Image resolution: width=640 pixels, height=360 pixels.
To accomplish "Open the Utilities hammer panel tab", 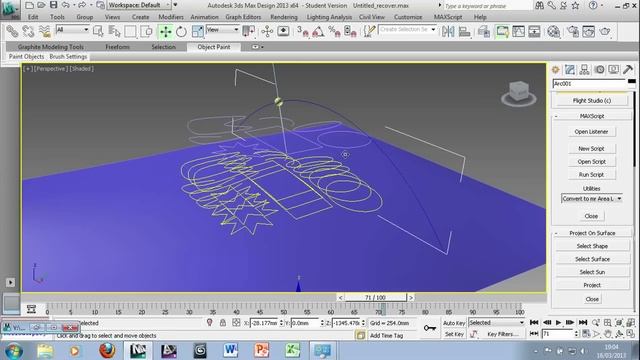I will pos(628,70).
